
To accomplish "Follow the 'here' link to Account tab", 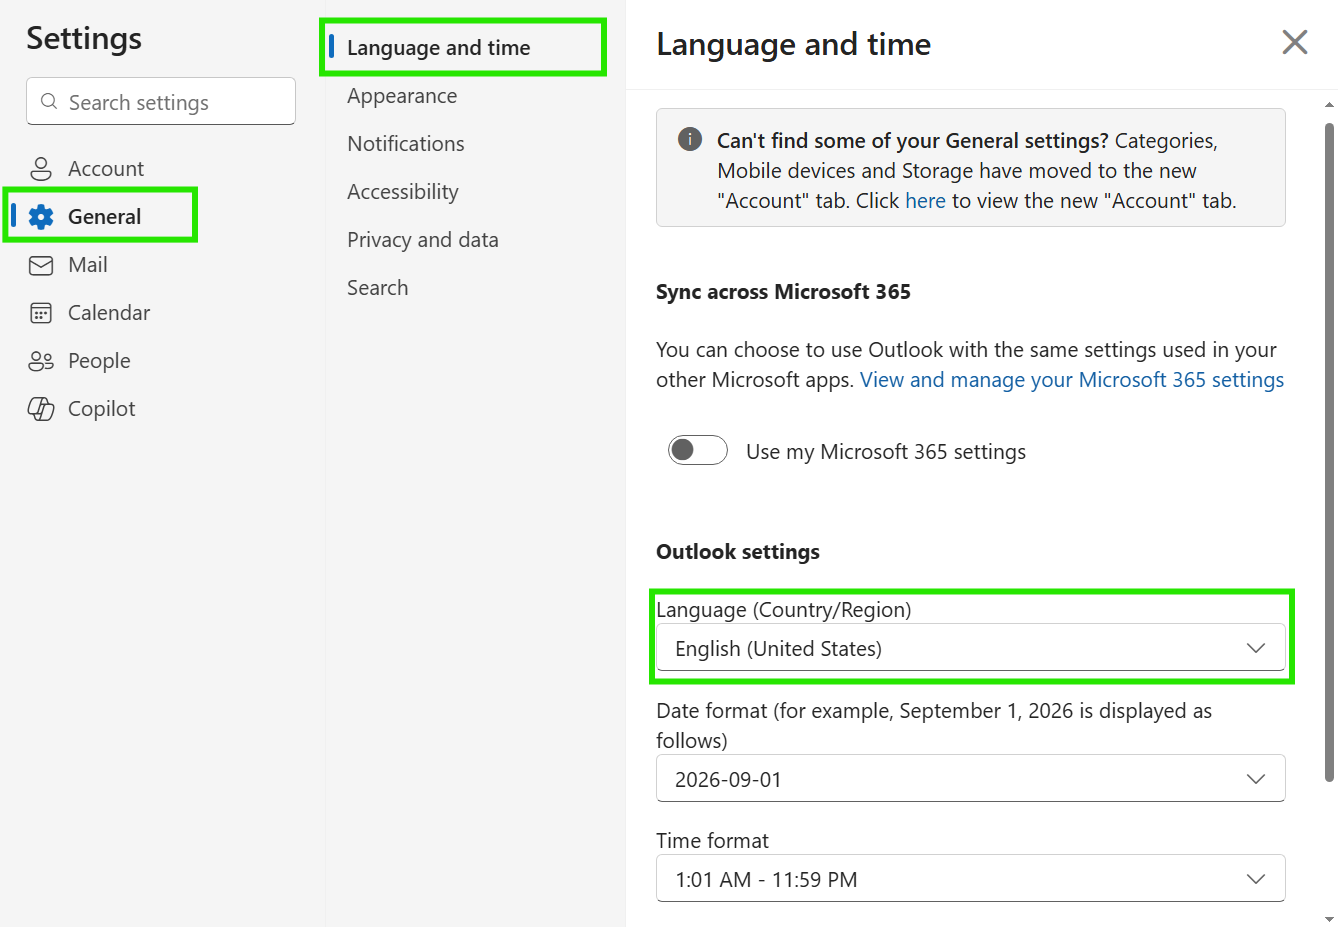I will (x=925, y=201).
